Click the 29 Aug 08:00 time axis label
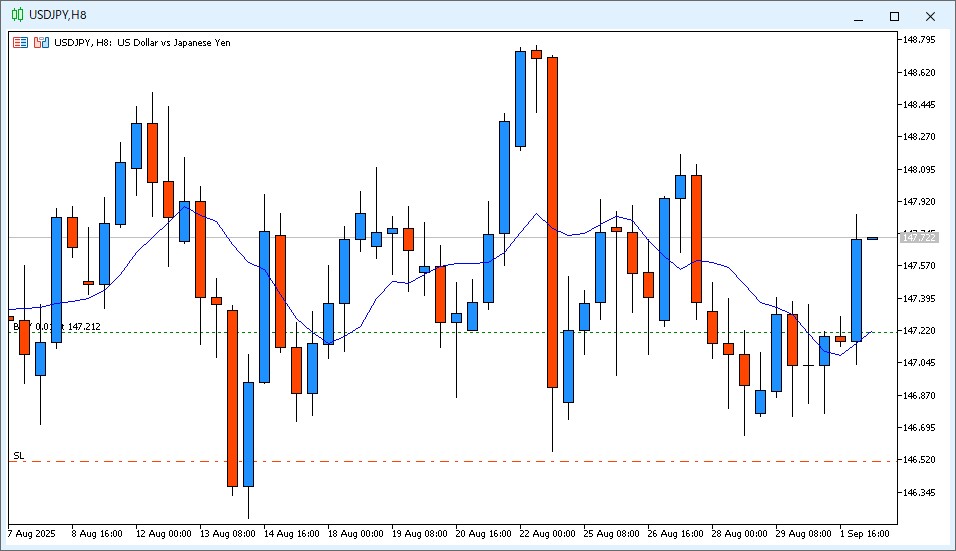The width and height of the screenshot is (956, 551). [804, 534]
